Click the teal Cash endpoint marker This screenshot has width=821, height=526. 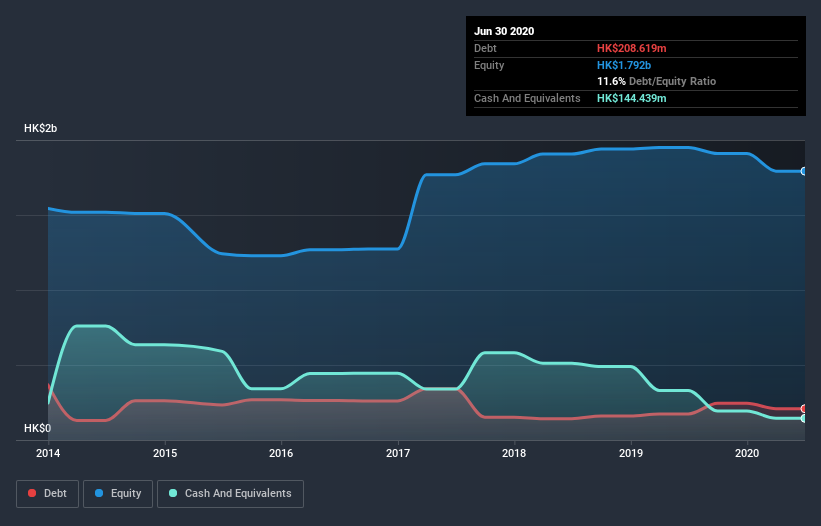tap(804, 419)
